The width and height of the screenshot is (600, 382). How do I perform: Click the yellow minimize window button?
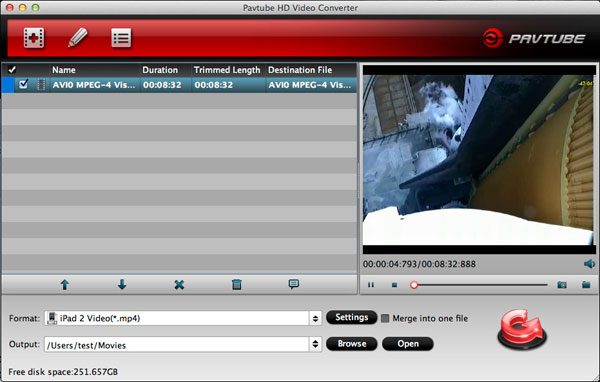[x=23, y=7]
